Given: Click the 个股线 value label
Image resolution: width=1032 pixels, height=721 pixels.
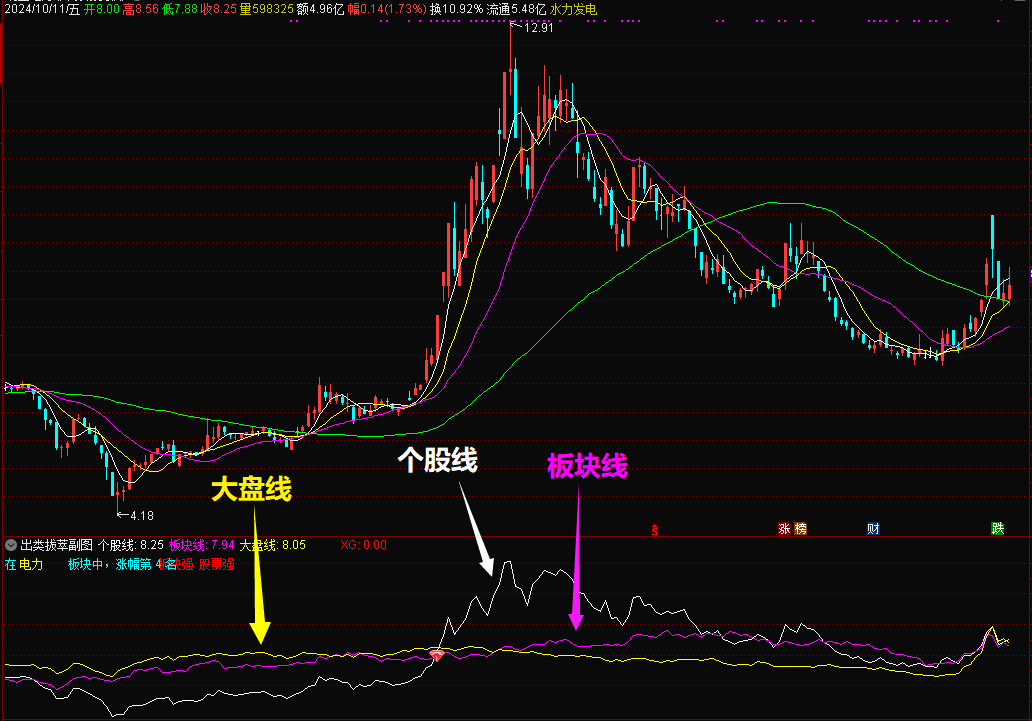Looking at the screenshot, I should pos(131,545).
